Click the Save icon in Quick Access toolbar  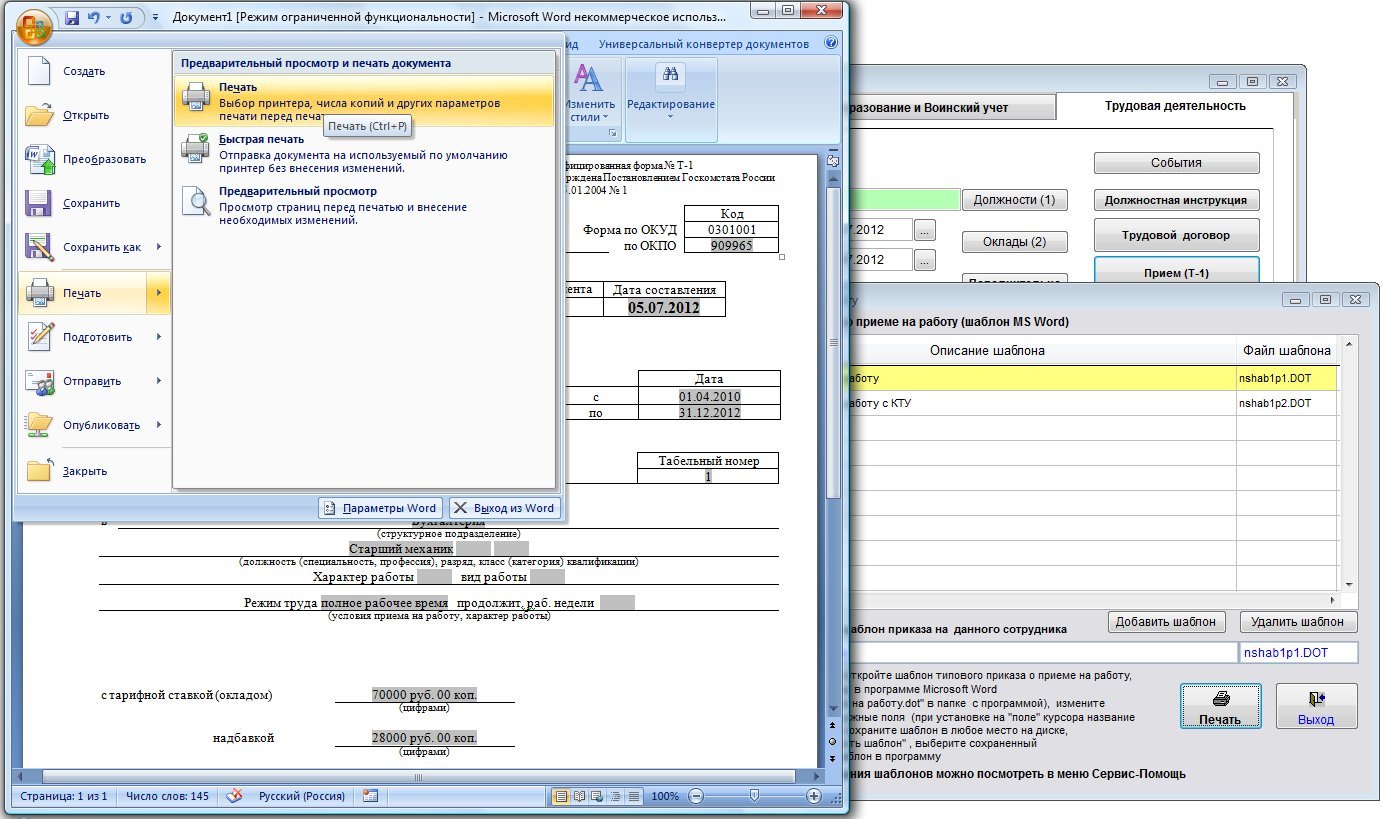(x=73, y=18)
